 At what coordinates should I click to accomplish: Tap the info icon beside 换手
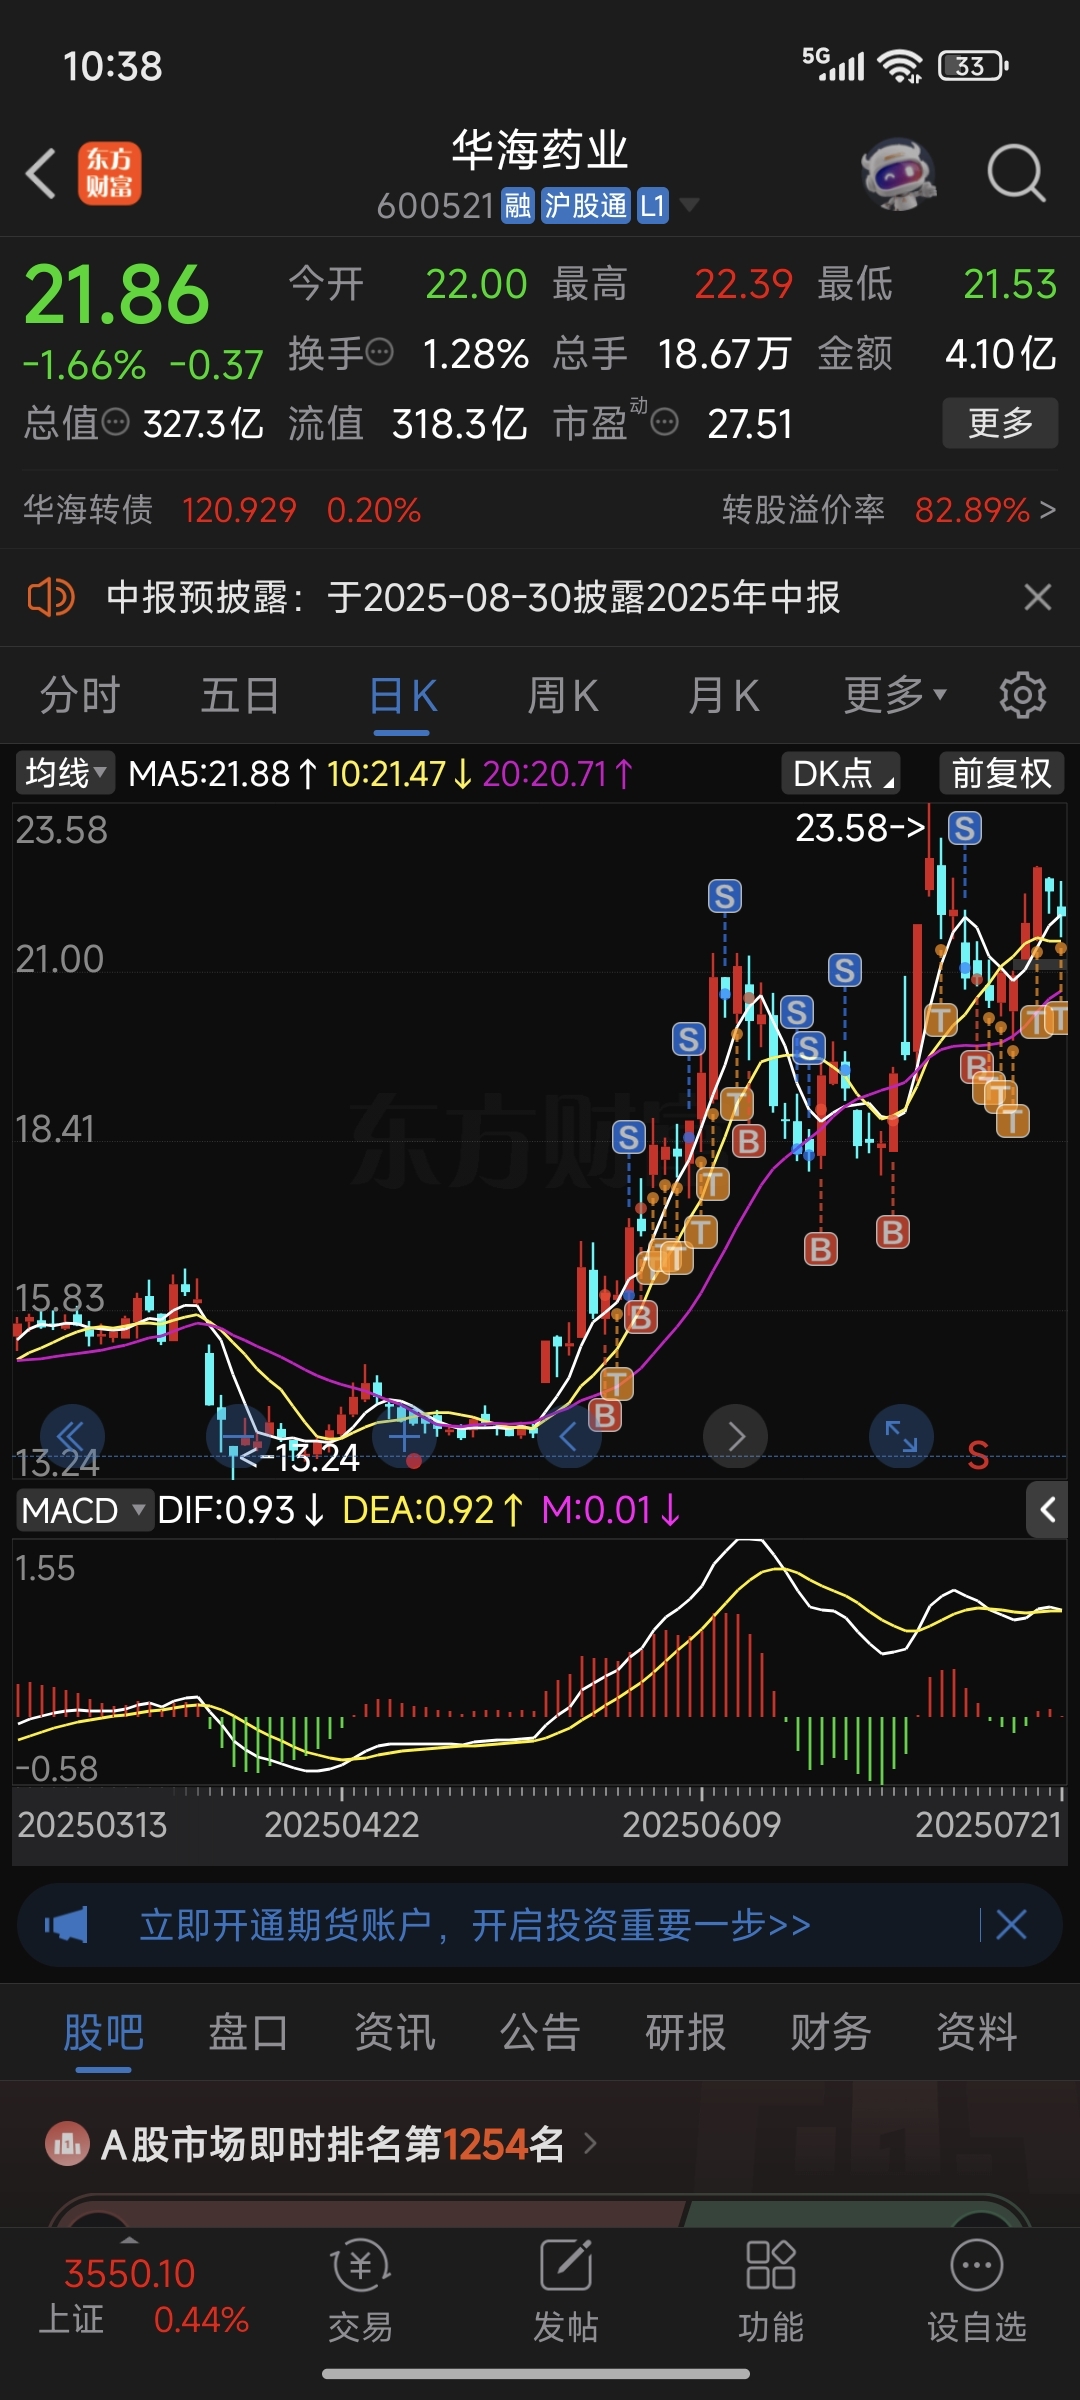pos(380,353)
